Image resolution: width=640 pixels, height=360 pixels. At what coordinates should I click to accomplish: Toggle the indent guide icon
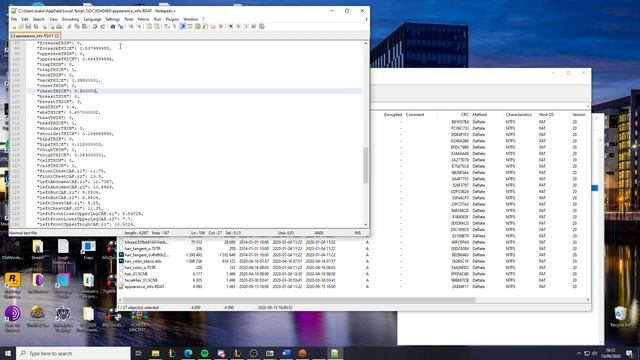(x=182, y=27)
